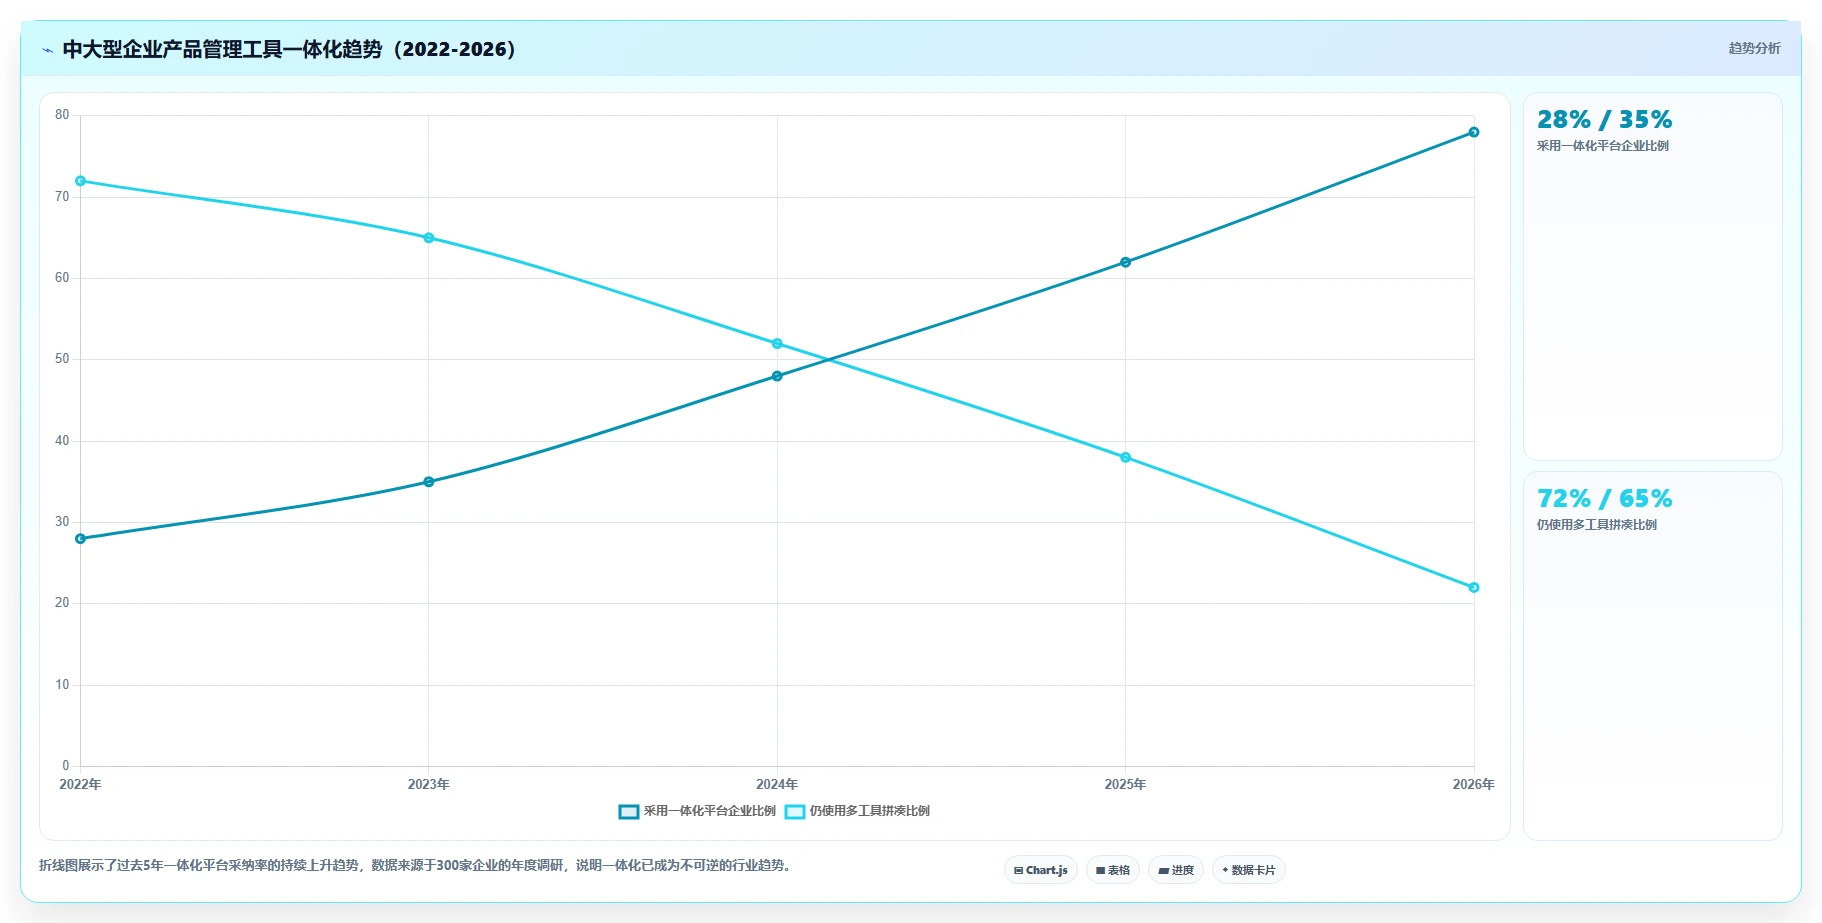Click the 2025年 data point at 38 on light line

[1126, 458]
